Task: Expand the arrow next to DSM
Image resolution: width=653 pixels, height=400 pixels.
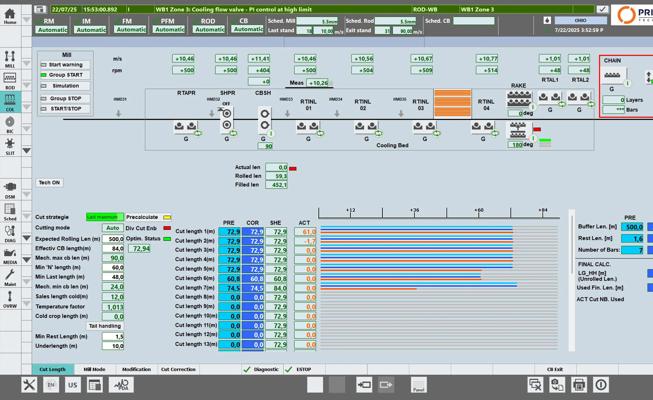Action: [x=26, y=195]
